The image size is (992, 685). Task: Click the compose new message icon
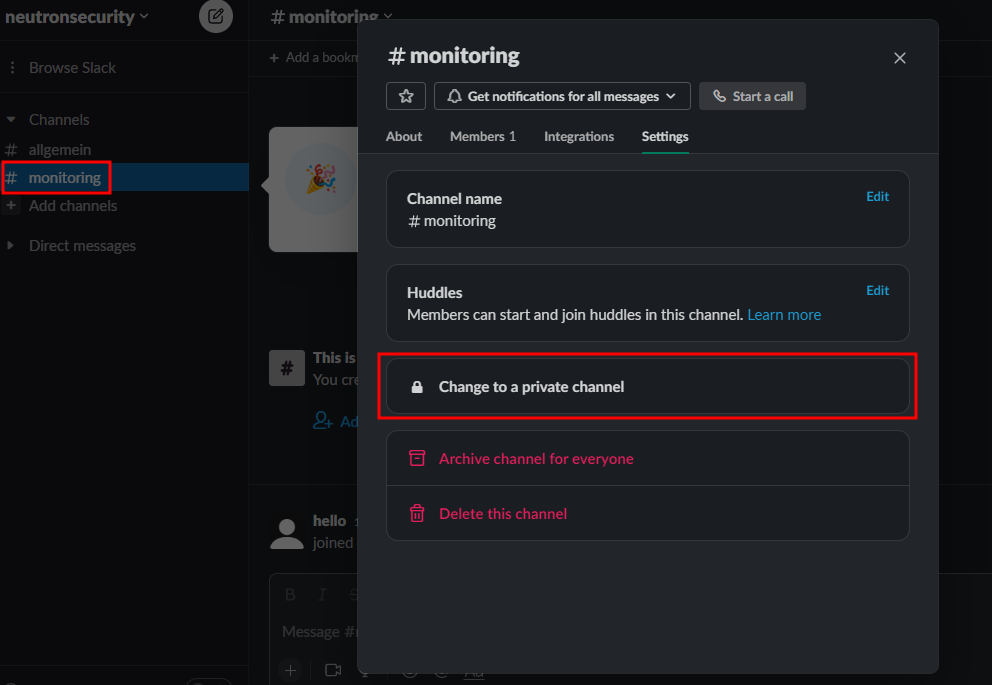pos(215,16)
